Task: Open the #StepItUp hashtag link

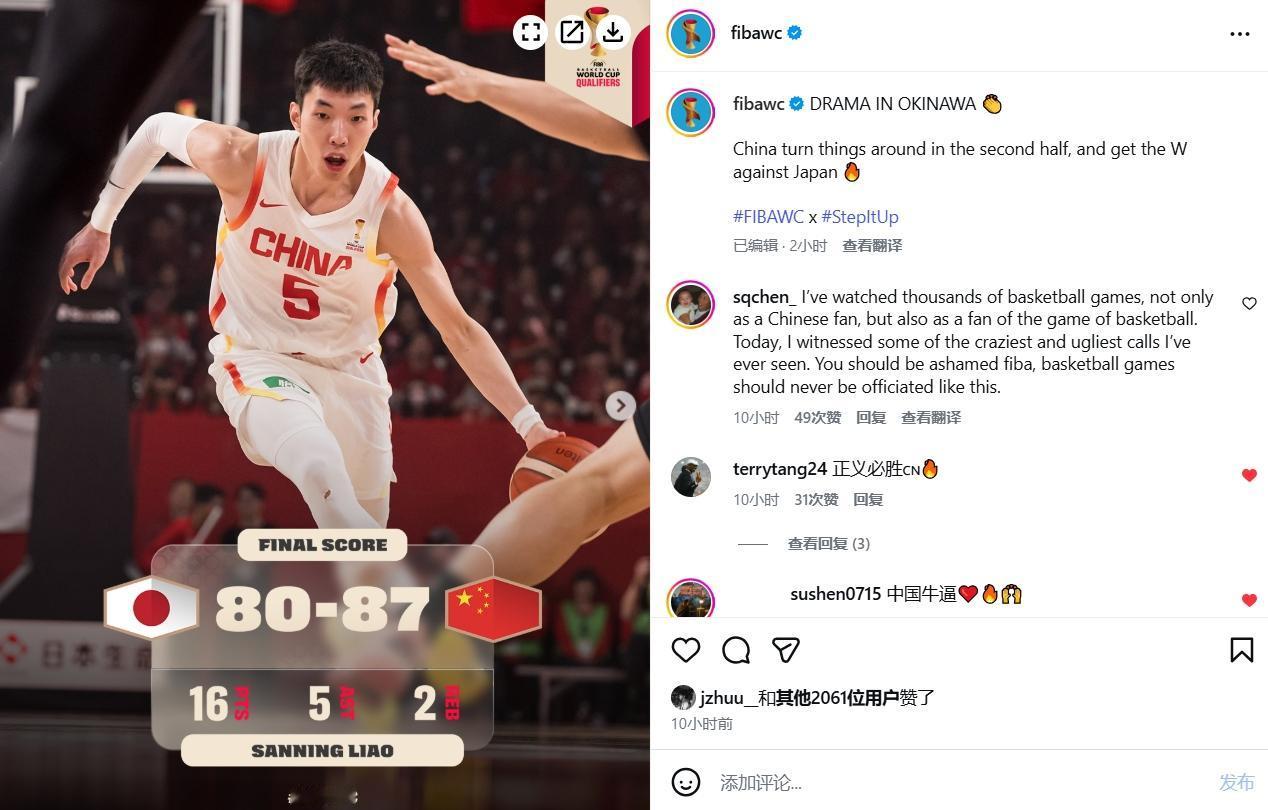Action: [x=860, y=216]
